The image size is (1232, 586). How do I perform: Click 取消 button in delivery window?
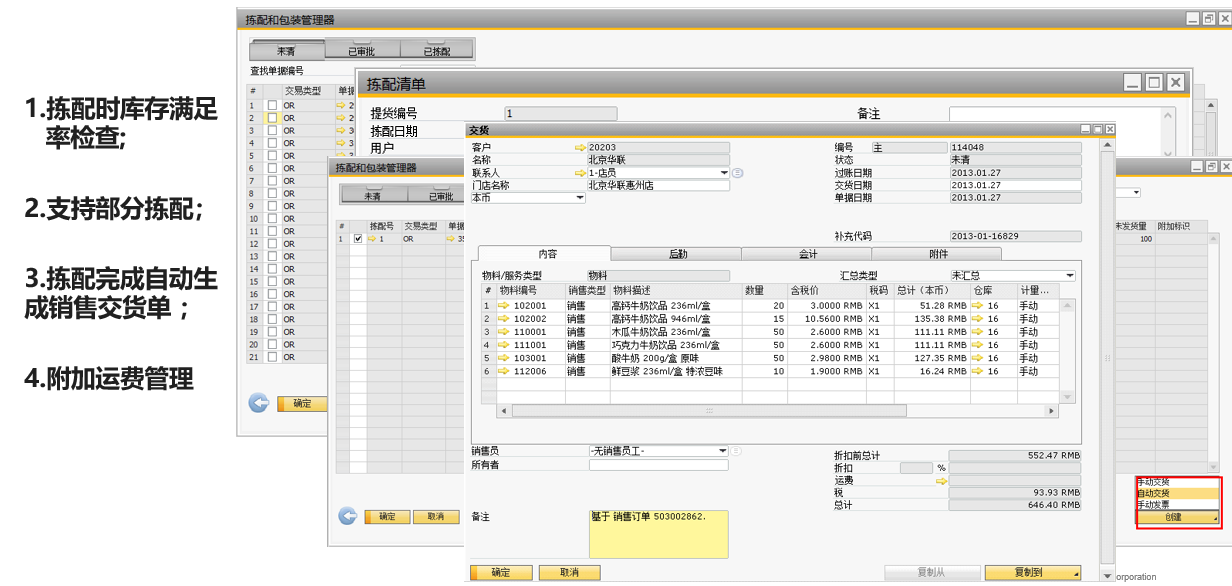tap(569, 572)
